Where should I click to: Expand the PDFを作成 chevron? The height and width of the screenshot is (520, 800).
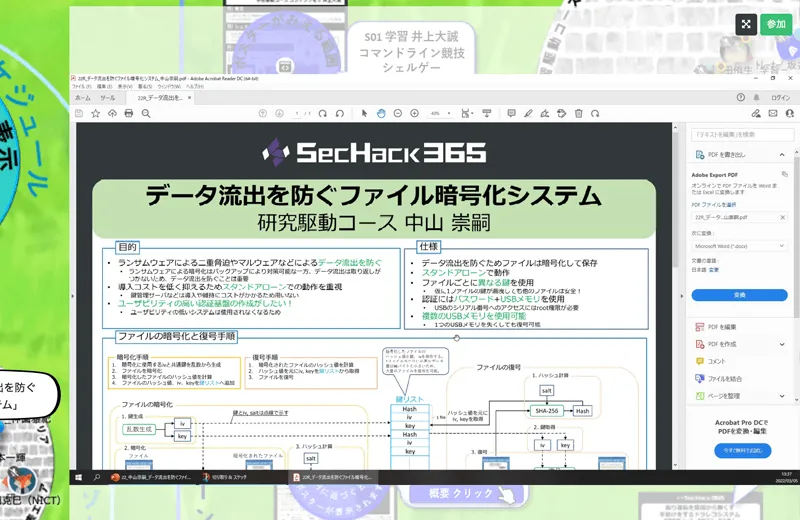pos(782,344)
